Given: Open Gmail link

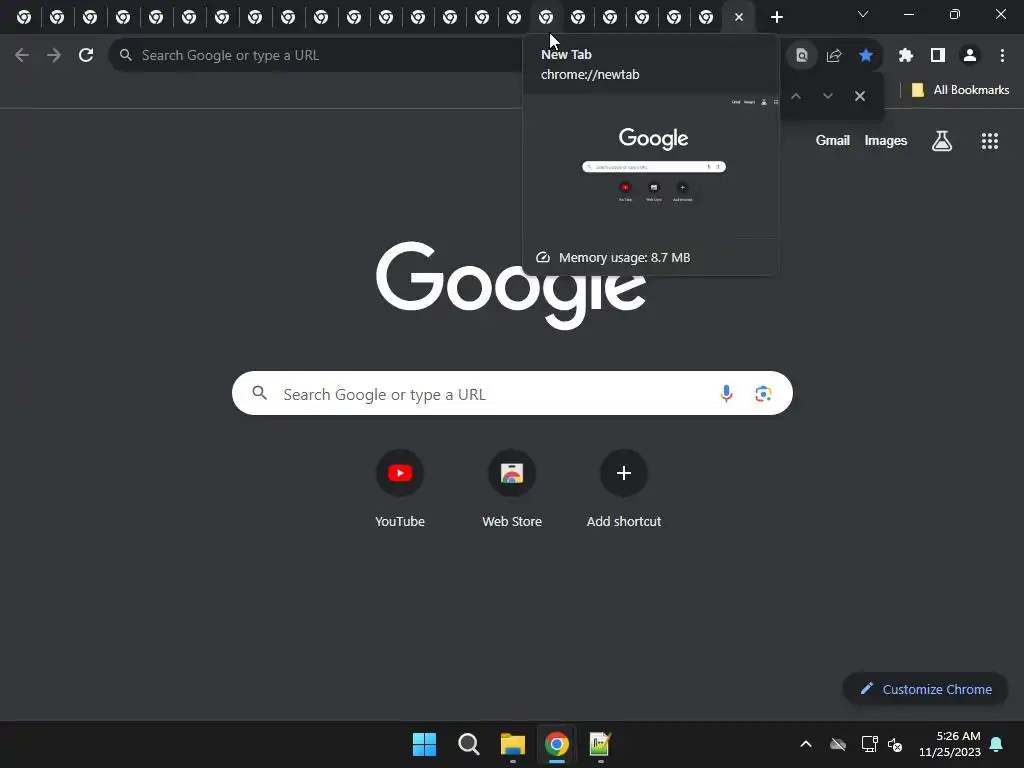Looking at the screenshot, I should (833, 140).
